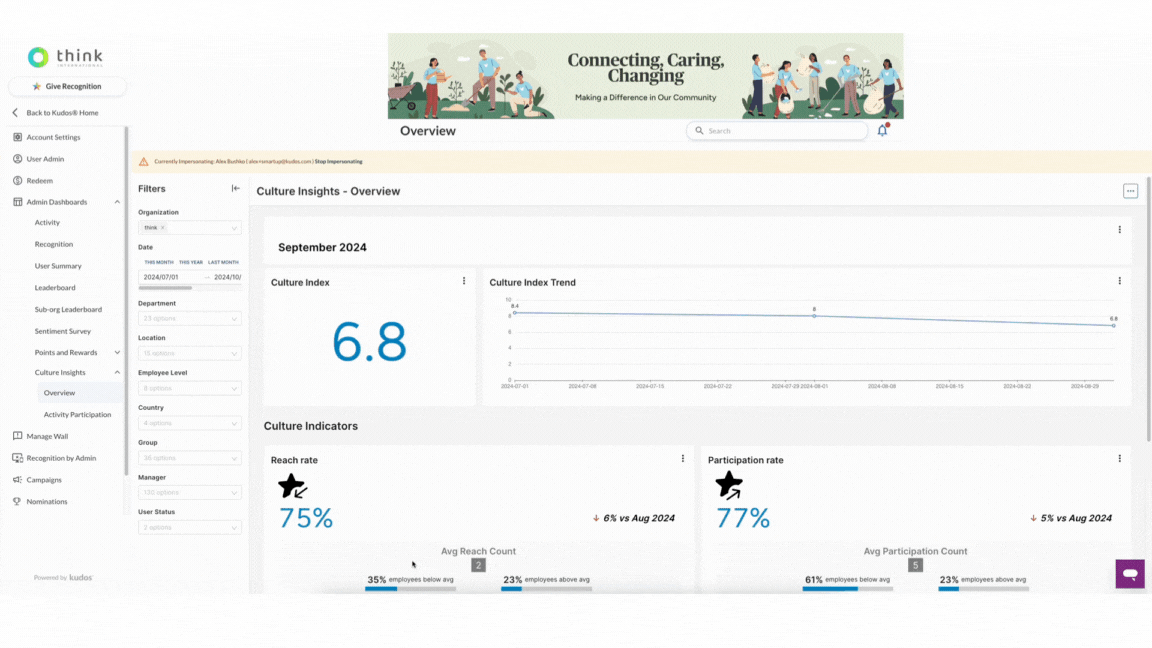
Task: Open notifications bell
Action: pyautogui.click(x=882, y=130)
